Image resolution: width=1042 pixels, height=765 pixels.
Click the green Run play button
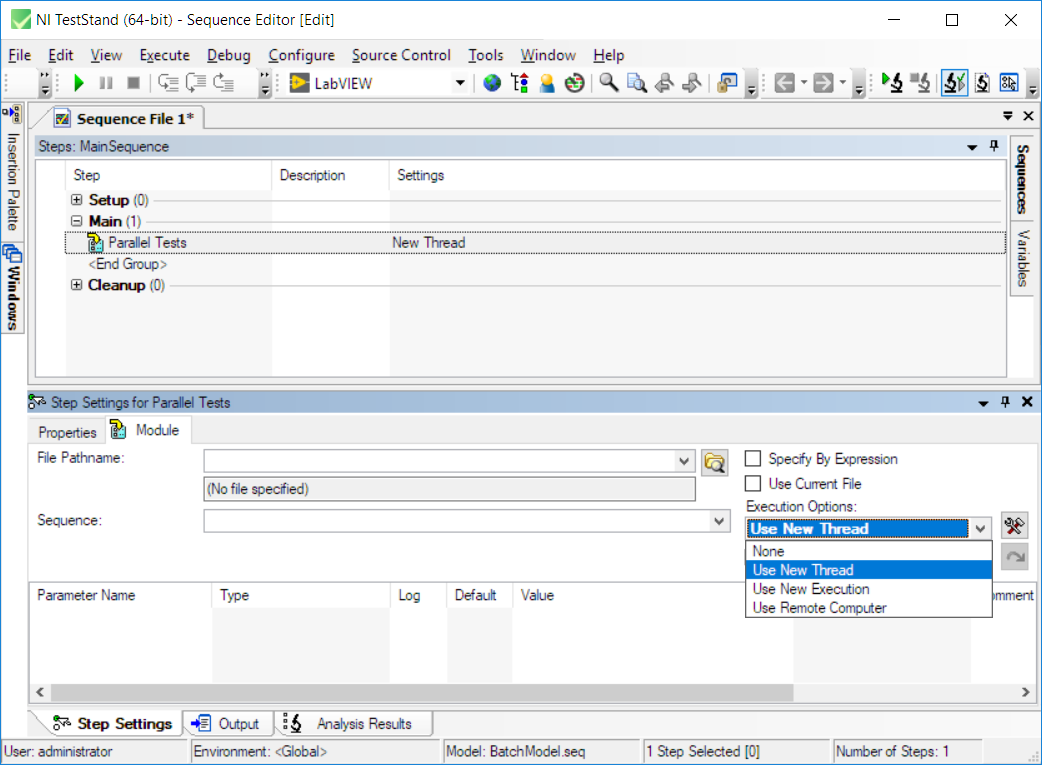point(79,84)
